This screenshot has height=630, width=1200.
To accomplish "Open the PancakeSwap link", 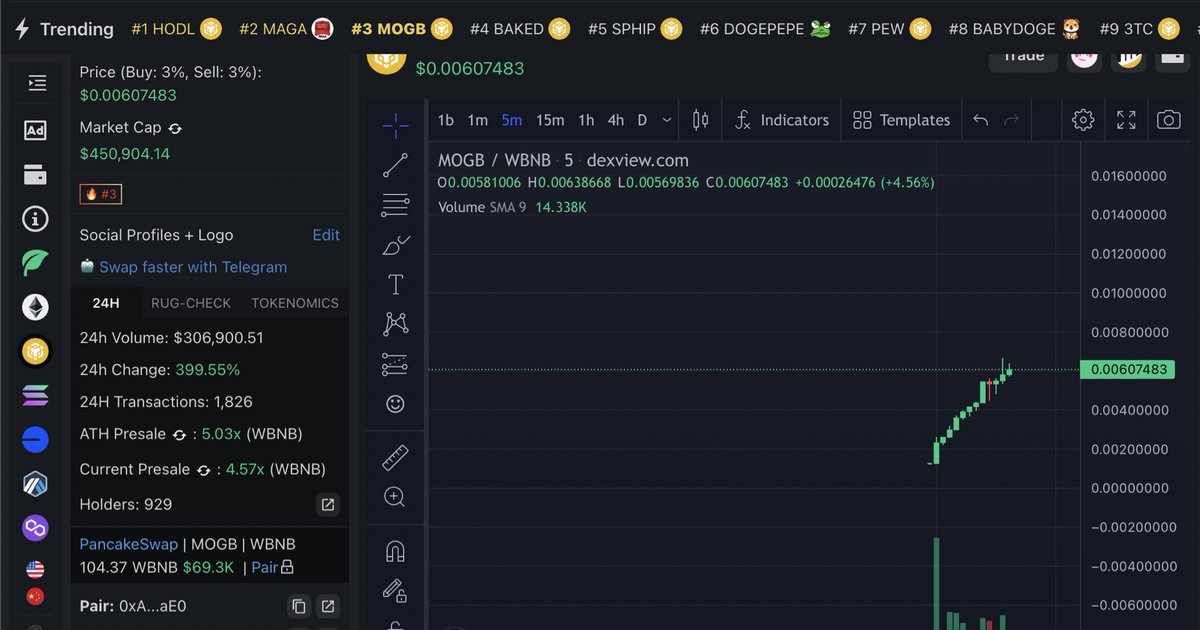I will tap(129, 545).
